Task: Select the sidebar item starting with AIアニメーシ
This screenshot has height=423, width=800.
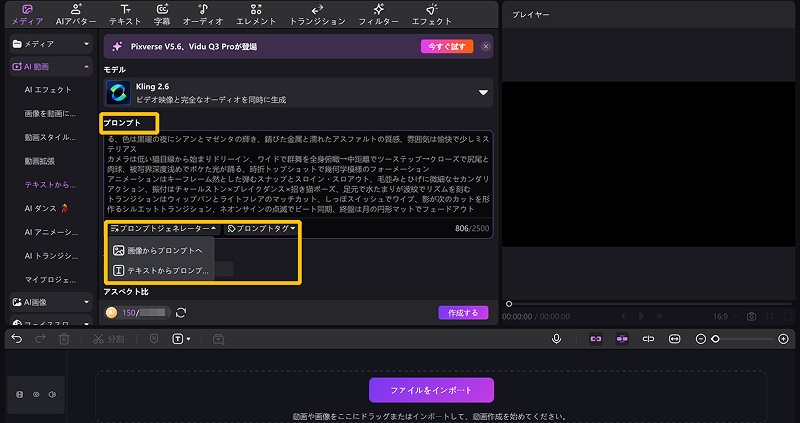Action: [51, 232]
